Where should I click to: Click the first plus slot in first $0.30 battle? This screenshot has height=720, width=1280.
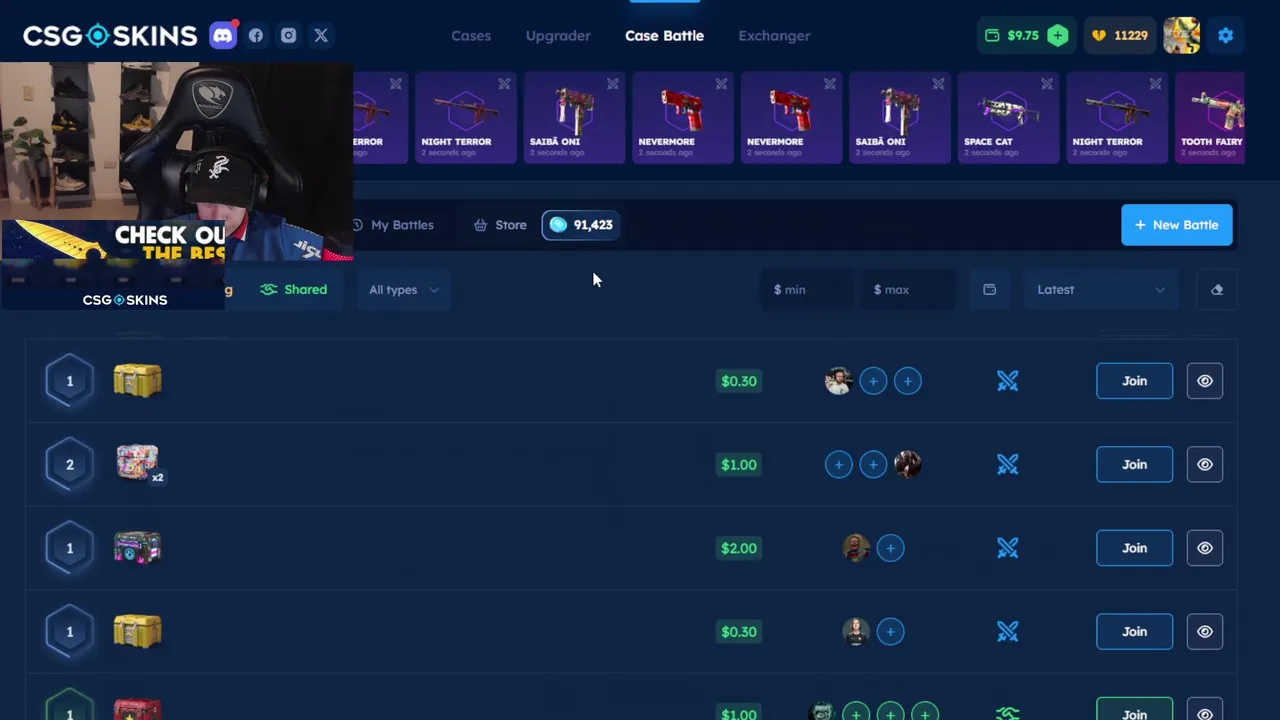coord(873,381)
